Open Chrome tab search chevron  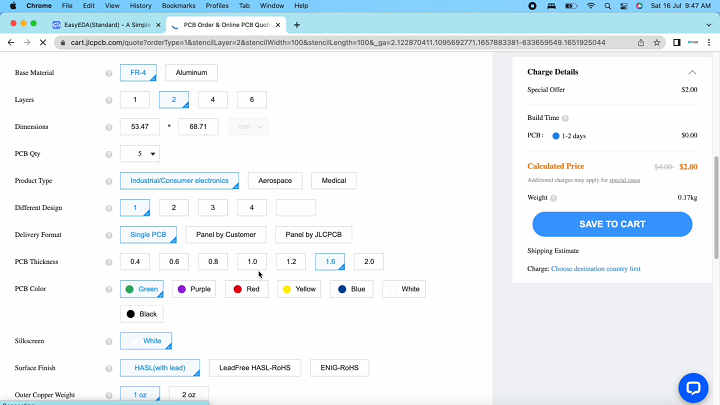709,25
